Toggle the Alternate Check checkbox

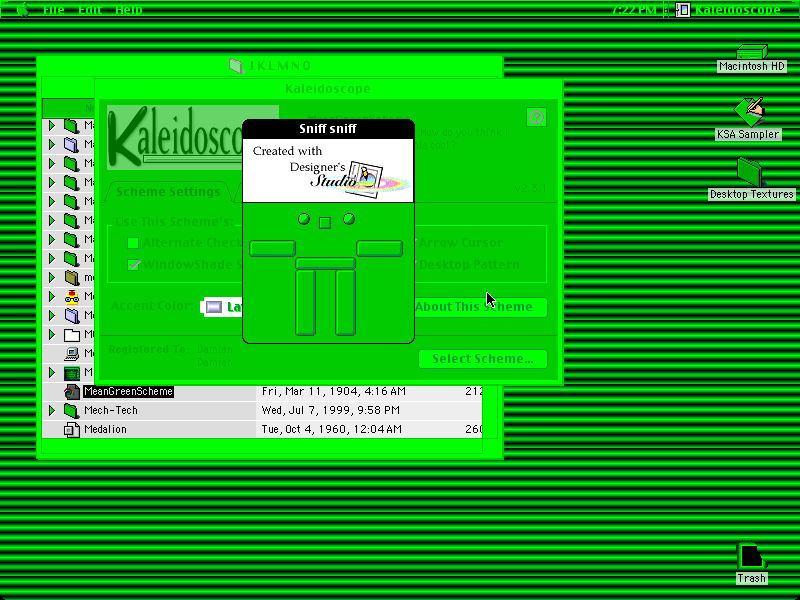click(x=133, y=243)
